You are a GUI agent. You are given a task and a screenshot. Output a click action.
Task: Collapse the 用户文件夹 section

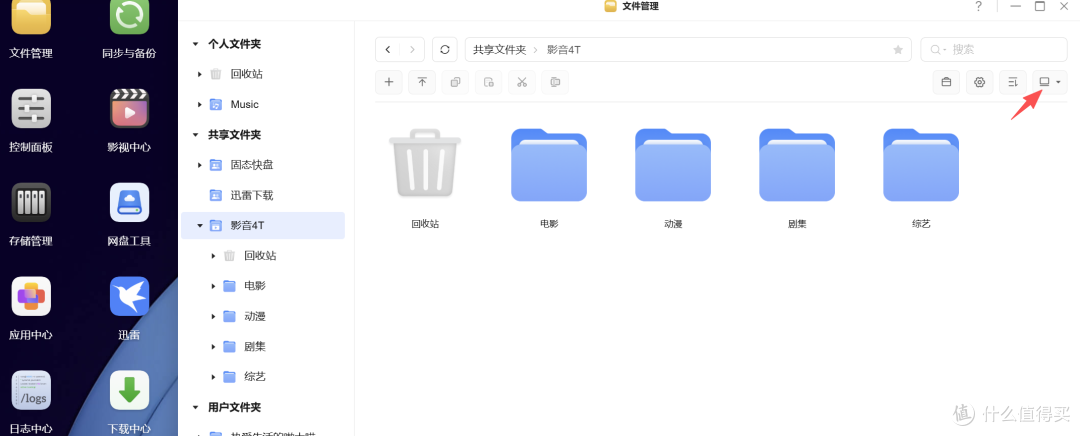click(x=196, y=408)
